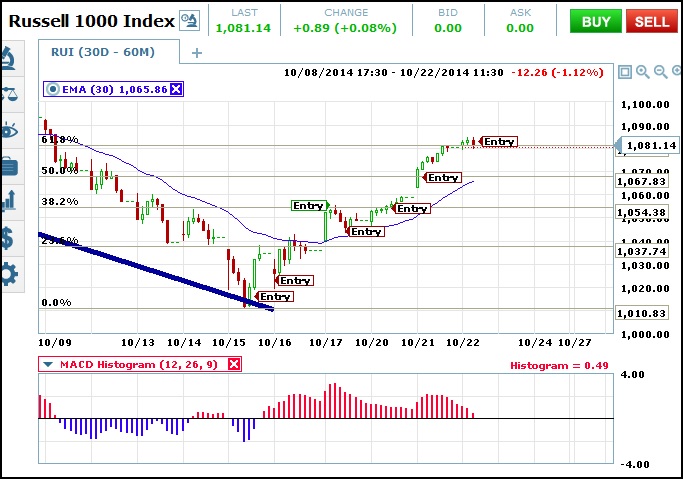Click the Entry marker near the 1,067.83 level

442,177
